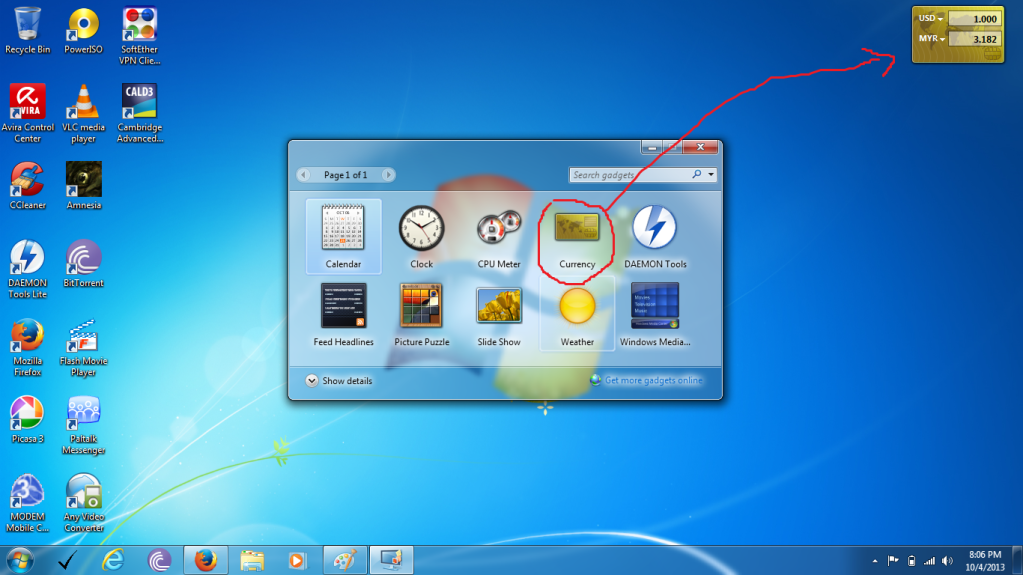Screen dimensions: 1023x575
Task: Select the Recycle Bin desktop icon
Action: [27, 31]
